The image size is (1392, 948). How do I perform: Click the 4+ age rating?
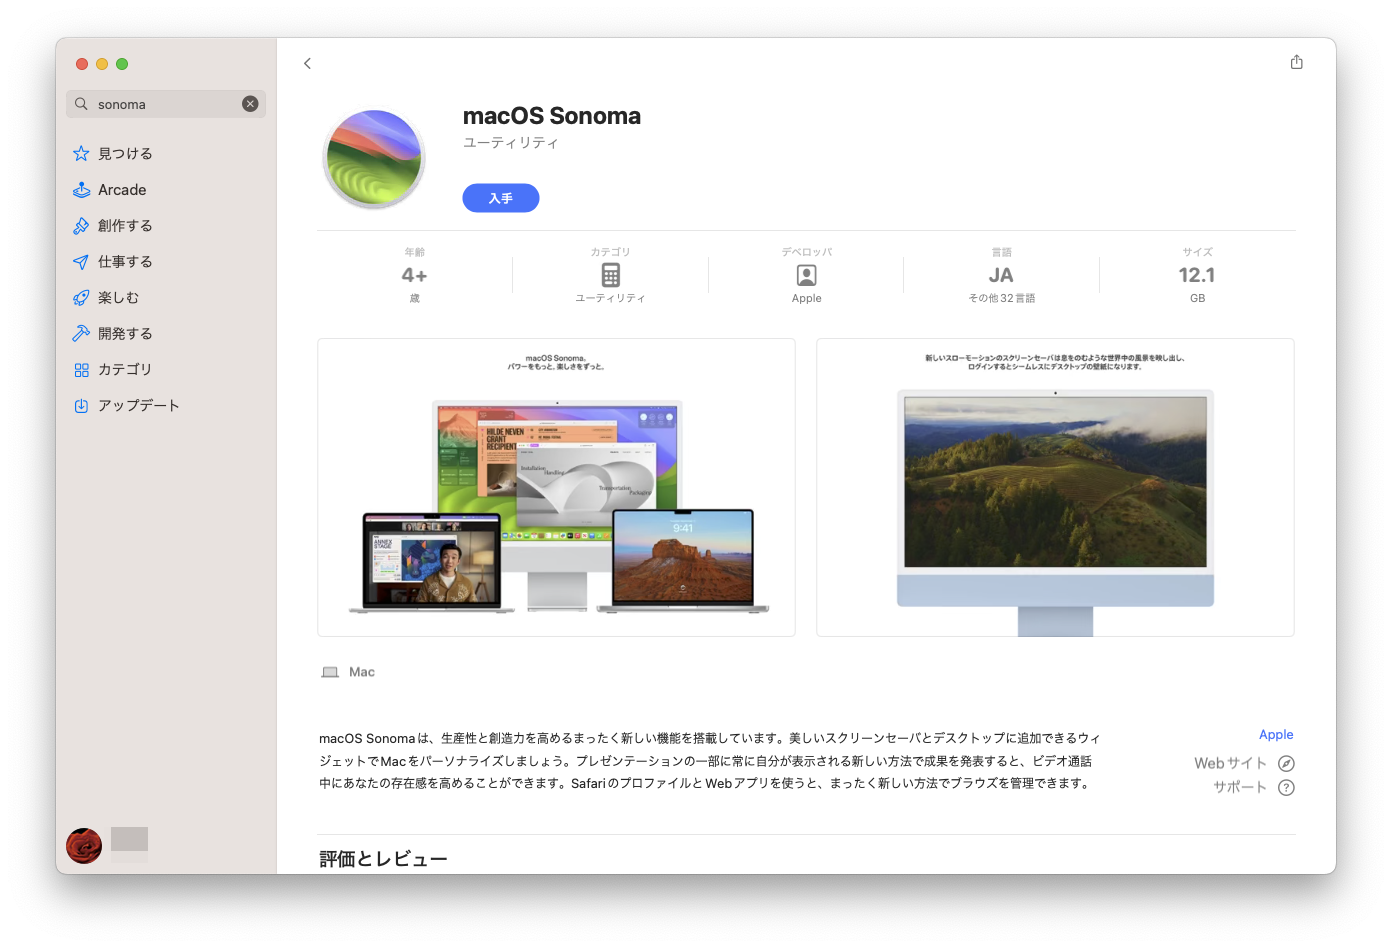(x=414, y=275)
